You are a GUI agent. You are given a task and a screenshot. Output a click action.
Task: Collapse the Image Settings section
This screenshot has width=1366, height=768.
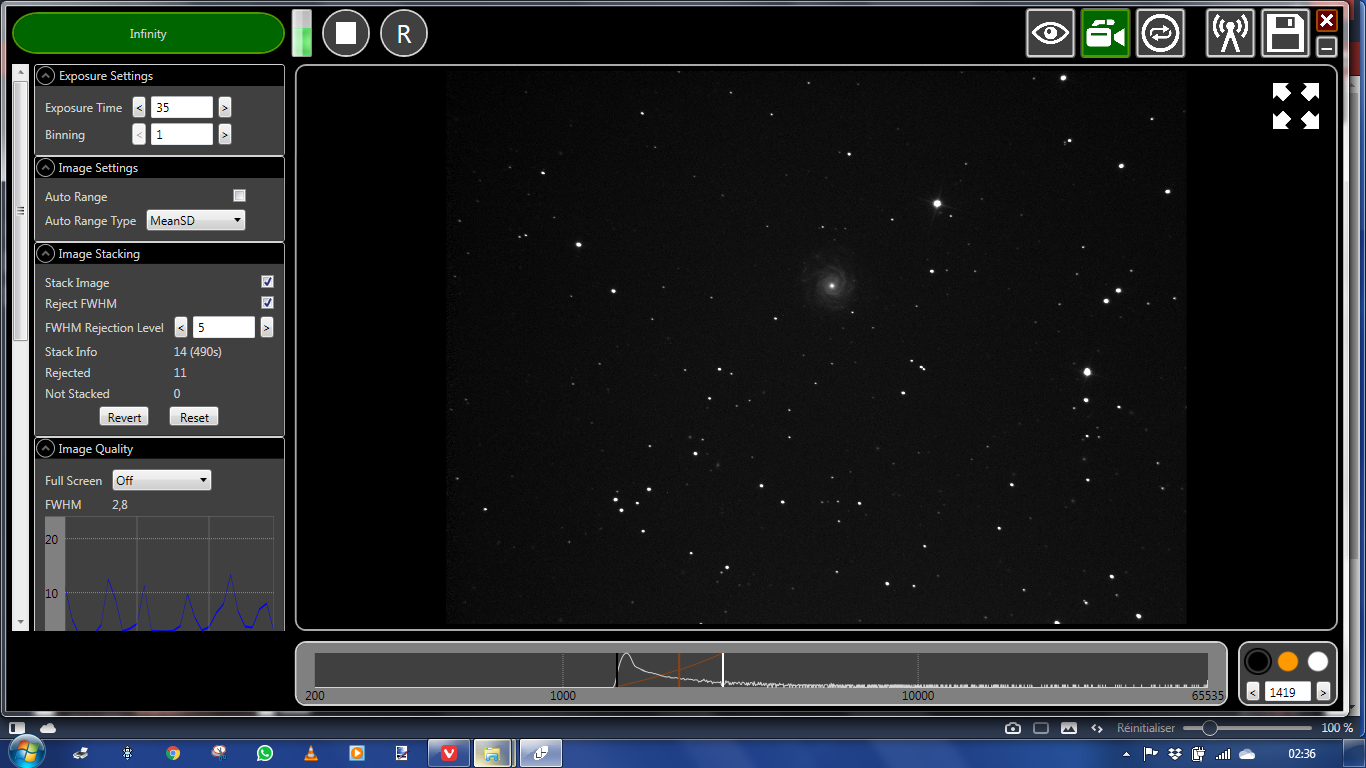coord(45,168)
